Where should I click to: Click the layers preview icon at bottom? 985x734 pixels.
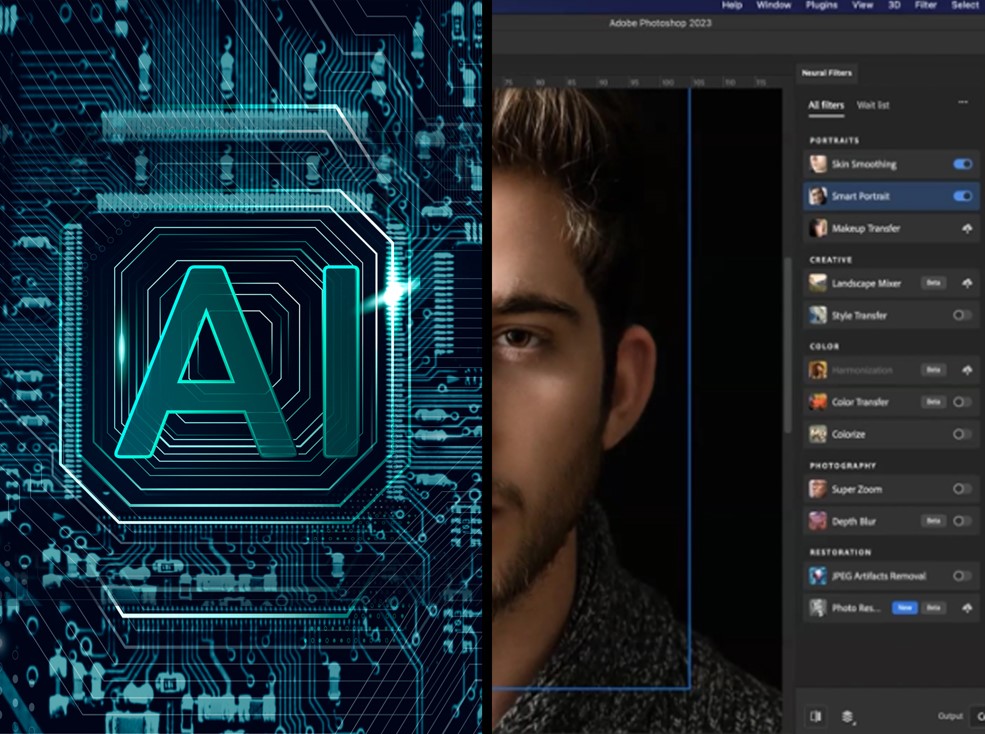coord(847,716)
